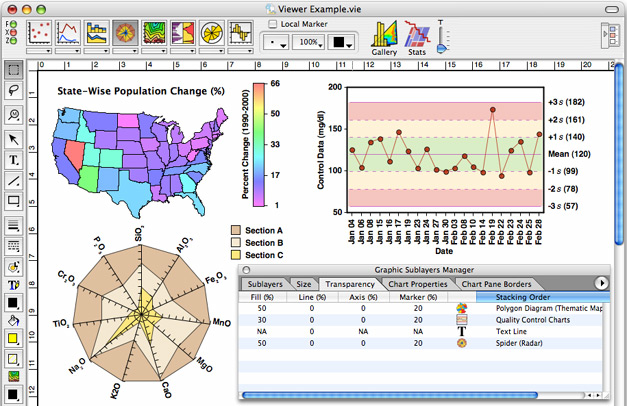Viewport: 627px width, 406px height.
Task: Toggle the Z green indicator light
Action: (x=13, y=40)
